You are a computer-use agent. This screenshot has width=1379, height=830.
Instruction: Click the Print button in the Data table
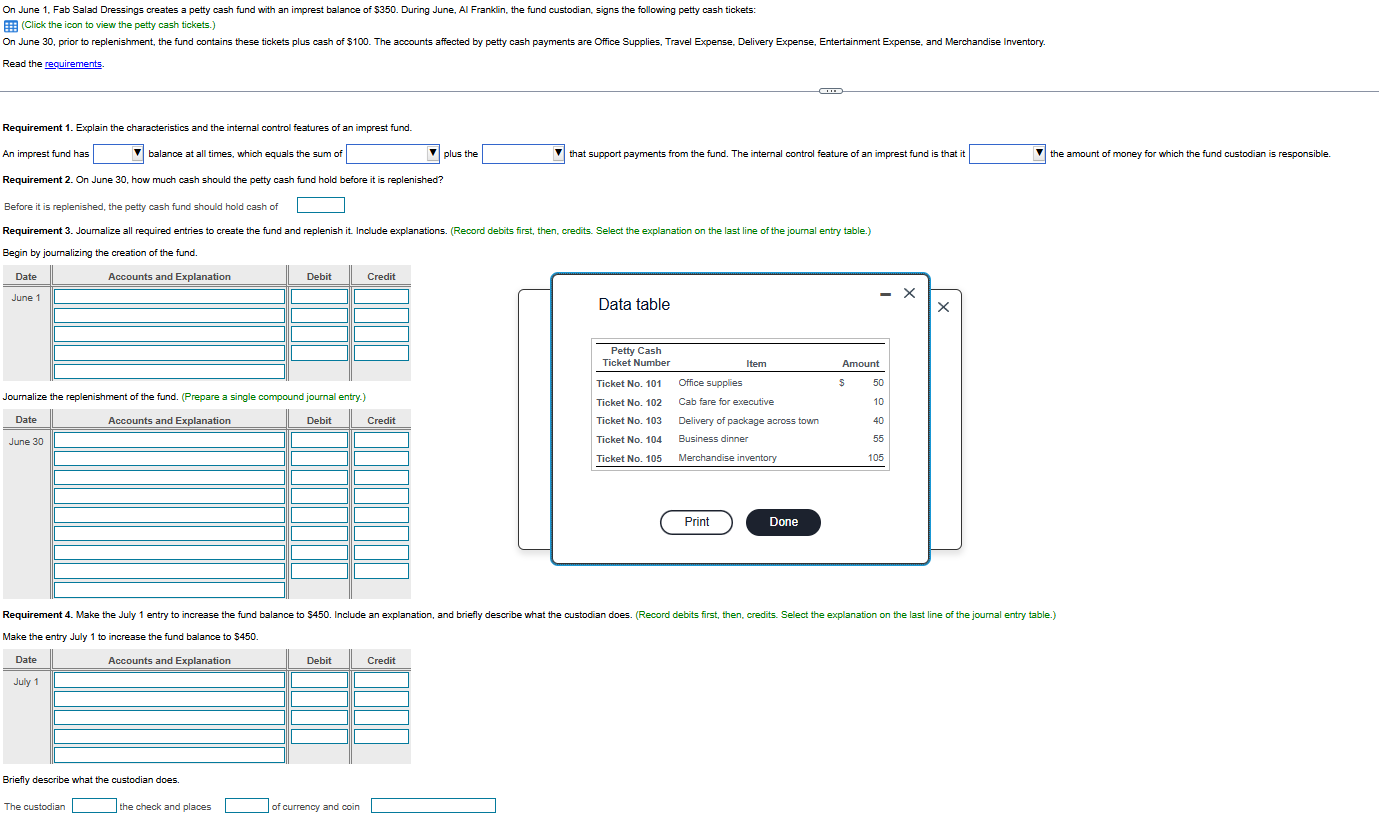[x=696, y=522]
